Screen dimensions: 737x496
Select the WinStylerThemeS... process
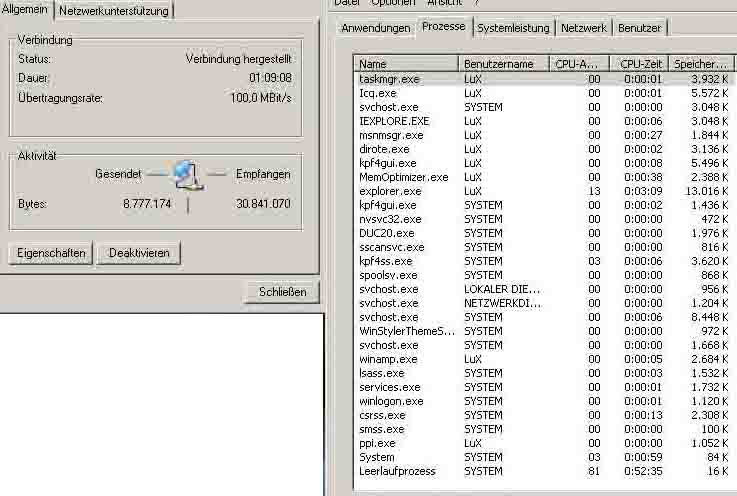pyautogui.click(x=543, y=331)
